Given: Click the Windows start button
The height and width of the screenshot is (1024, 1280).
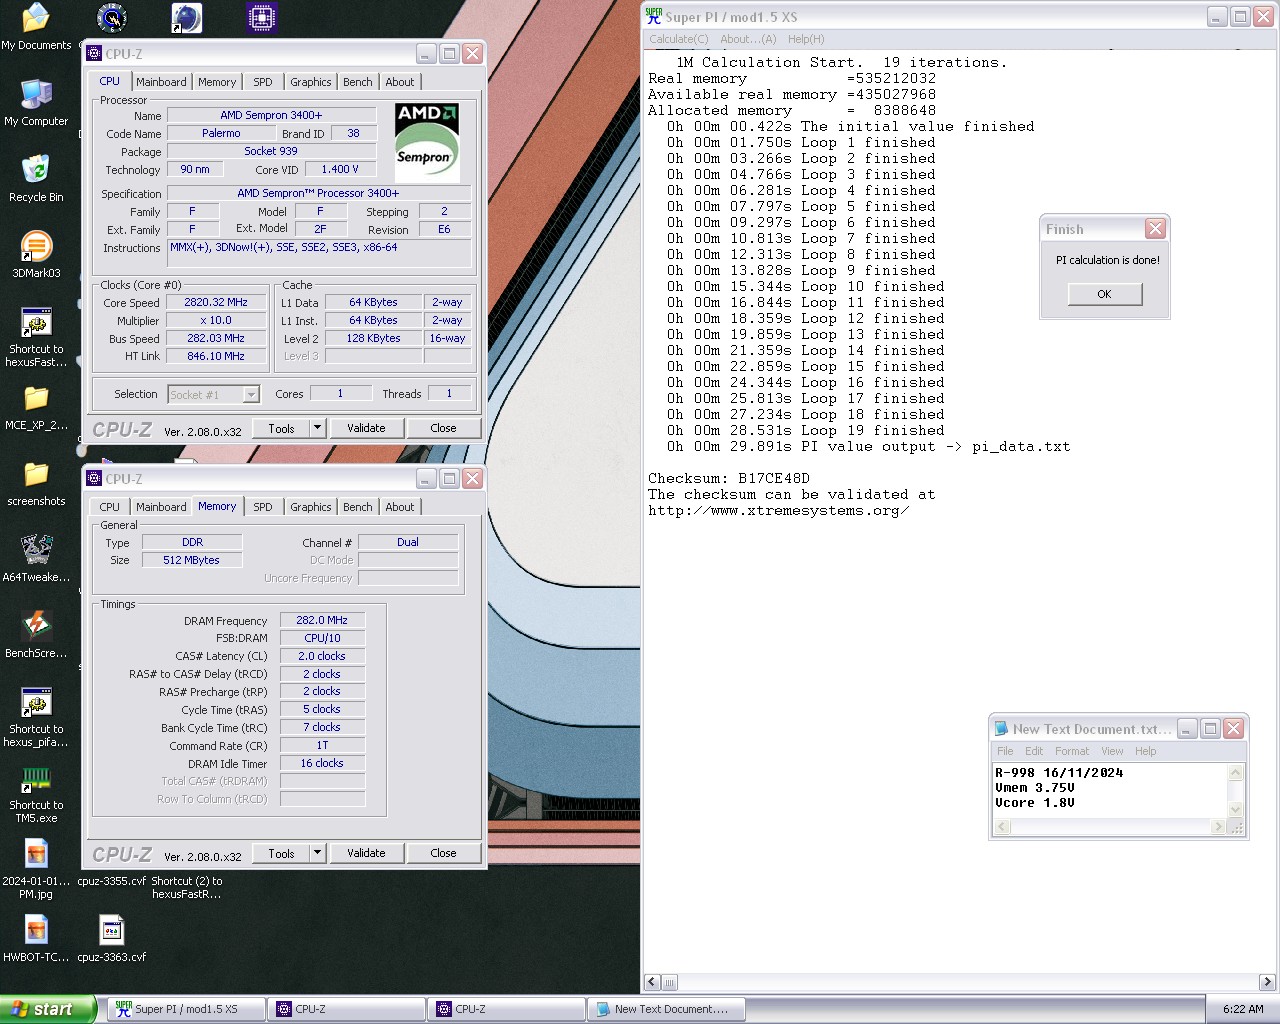Looking at the screenshot, I should 48,1009.
